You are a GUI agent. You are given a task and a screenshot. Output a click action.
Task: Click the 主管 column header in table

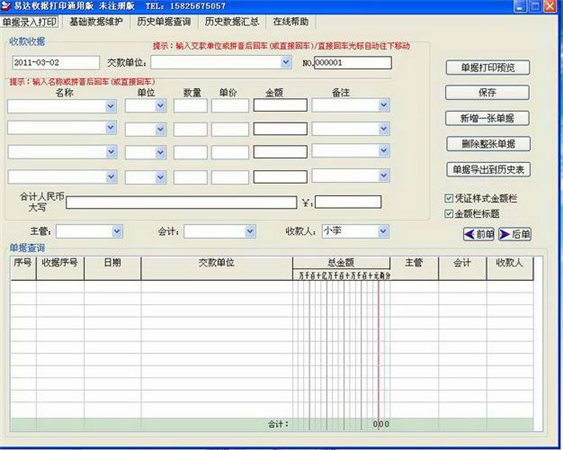414,268
